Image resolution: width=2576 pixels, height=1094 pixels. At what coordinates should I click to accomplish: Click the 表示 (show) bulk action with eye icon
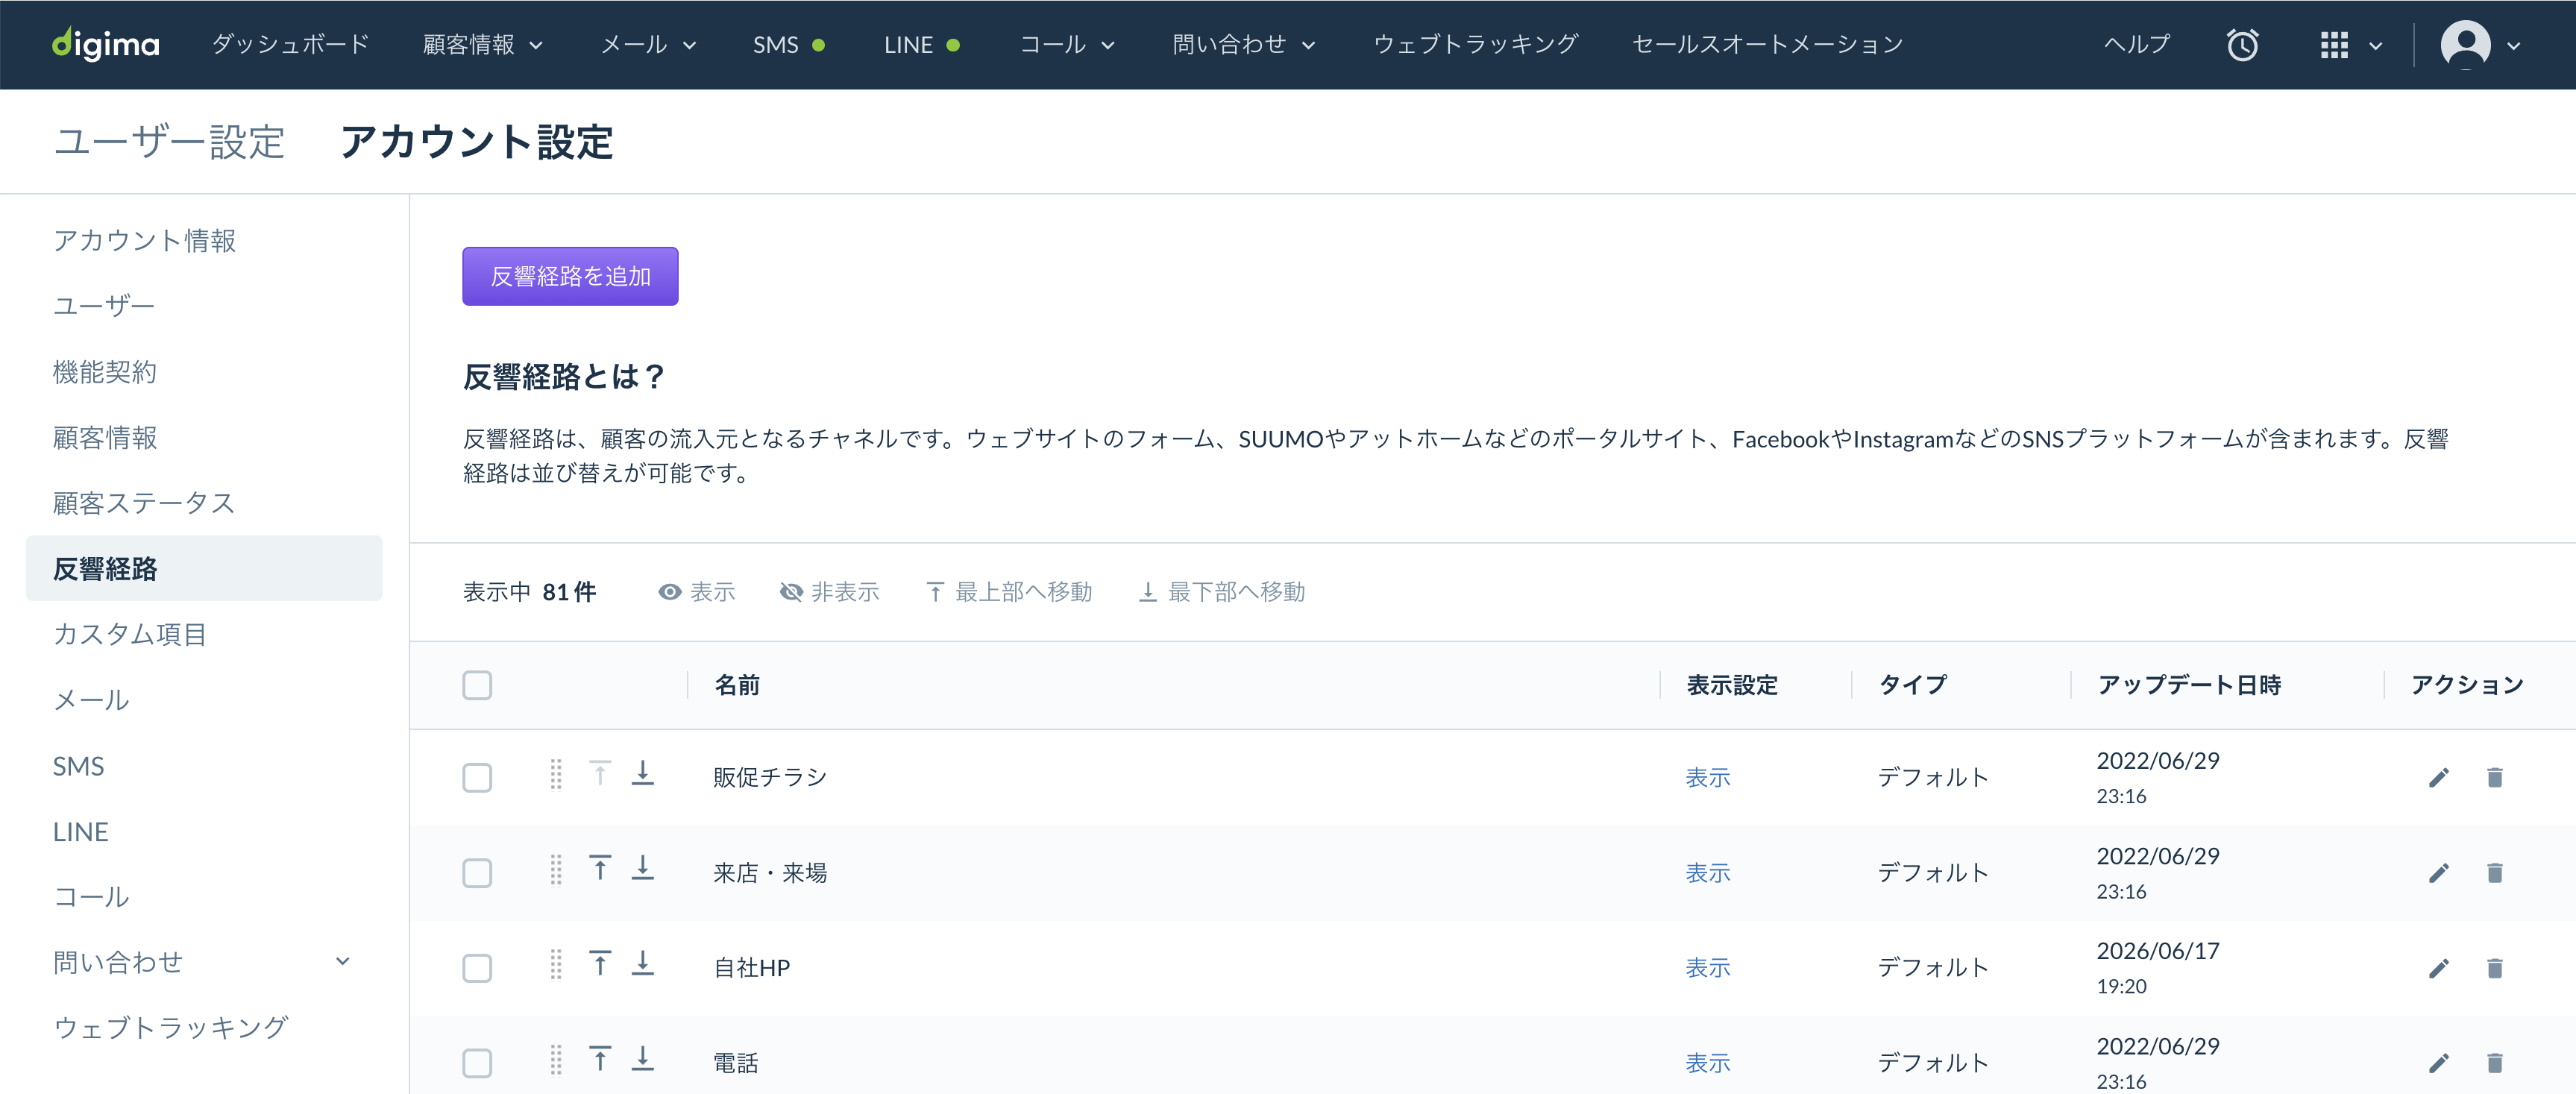coord(697,592)
